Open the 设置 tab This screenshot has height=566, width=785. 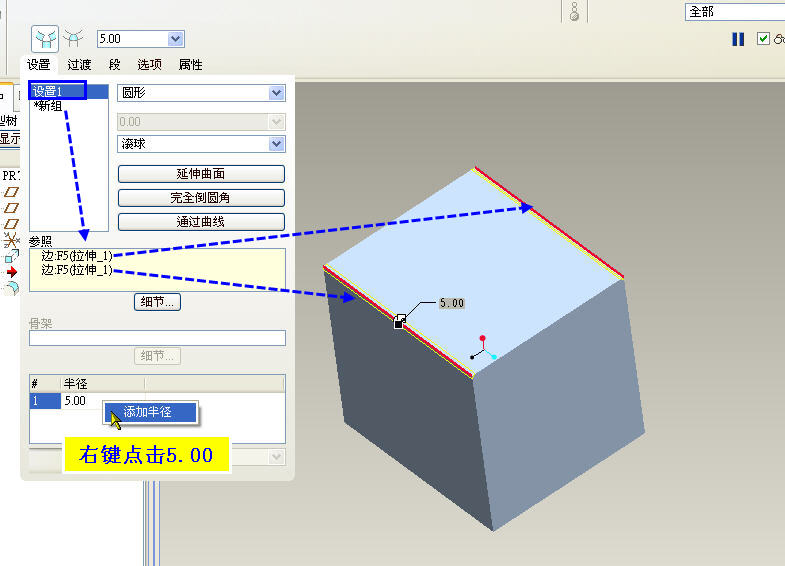39,65
